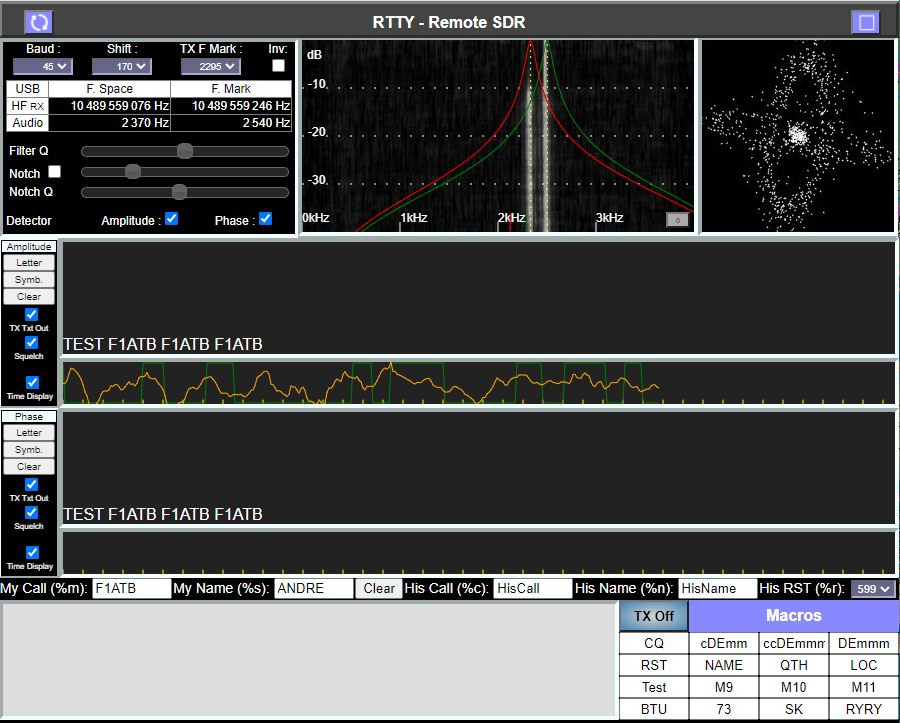900x723 pixels.
Task: Select the 73 macro
Action: point(724,709)
